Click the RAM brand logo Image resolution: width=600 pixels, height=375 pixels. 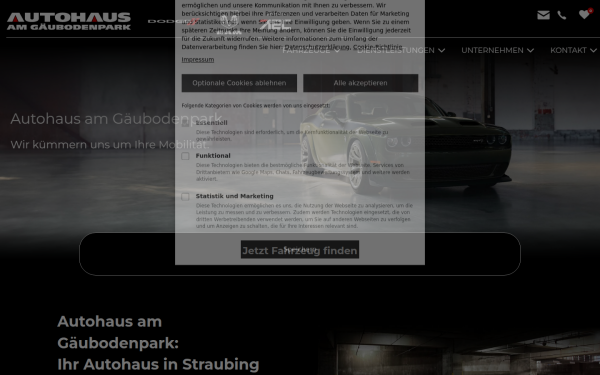(229, 24)
